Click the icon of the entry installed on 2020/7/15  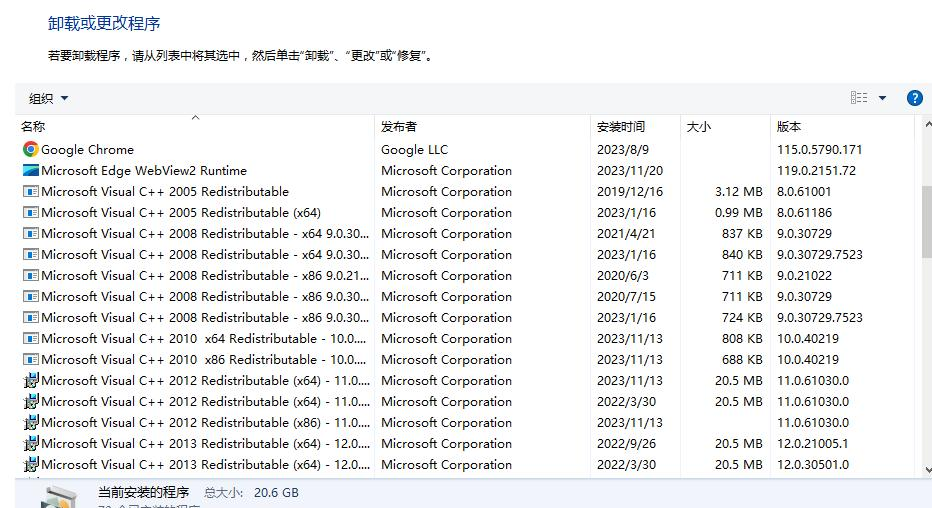point(30,296)
